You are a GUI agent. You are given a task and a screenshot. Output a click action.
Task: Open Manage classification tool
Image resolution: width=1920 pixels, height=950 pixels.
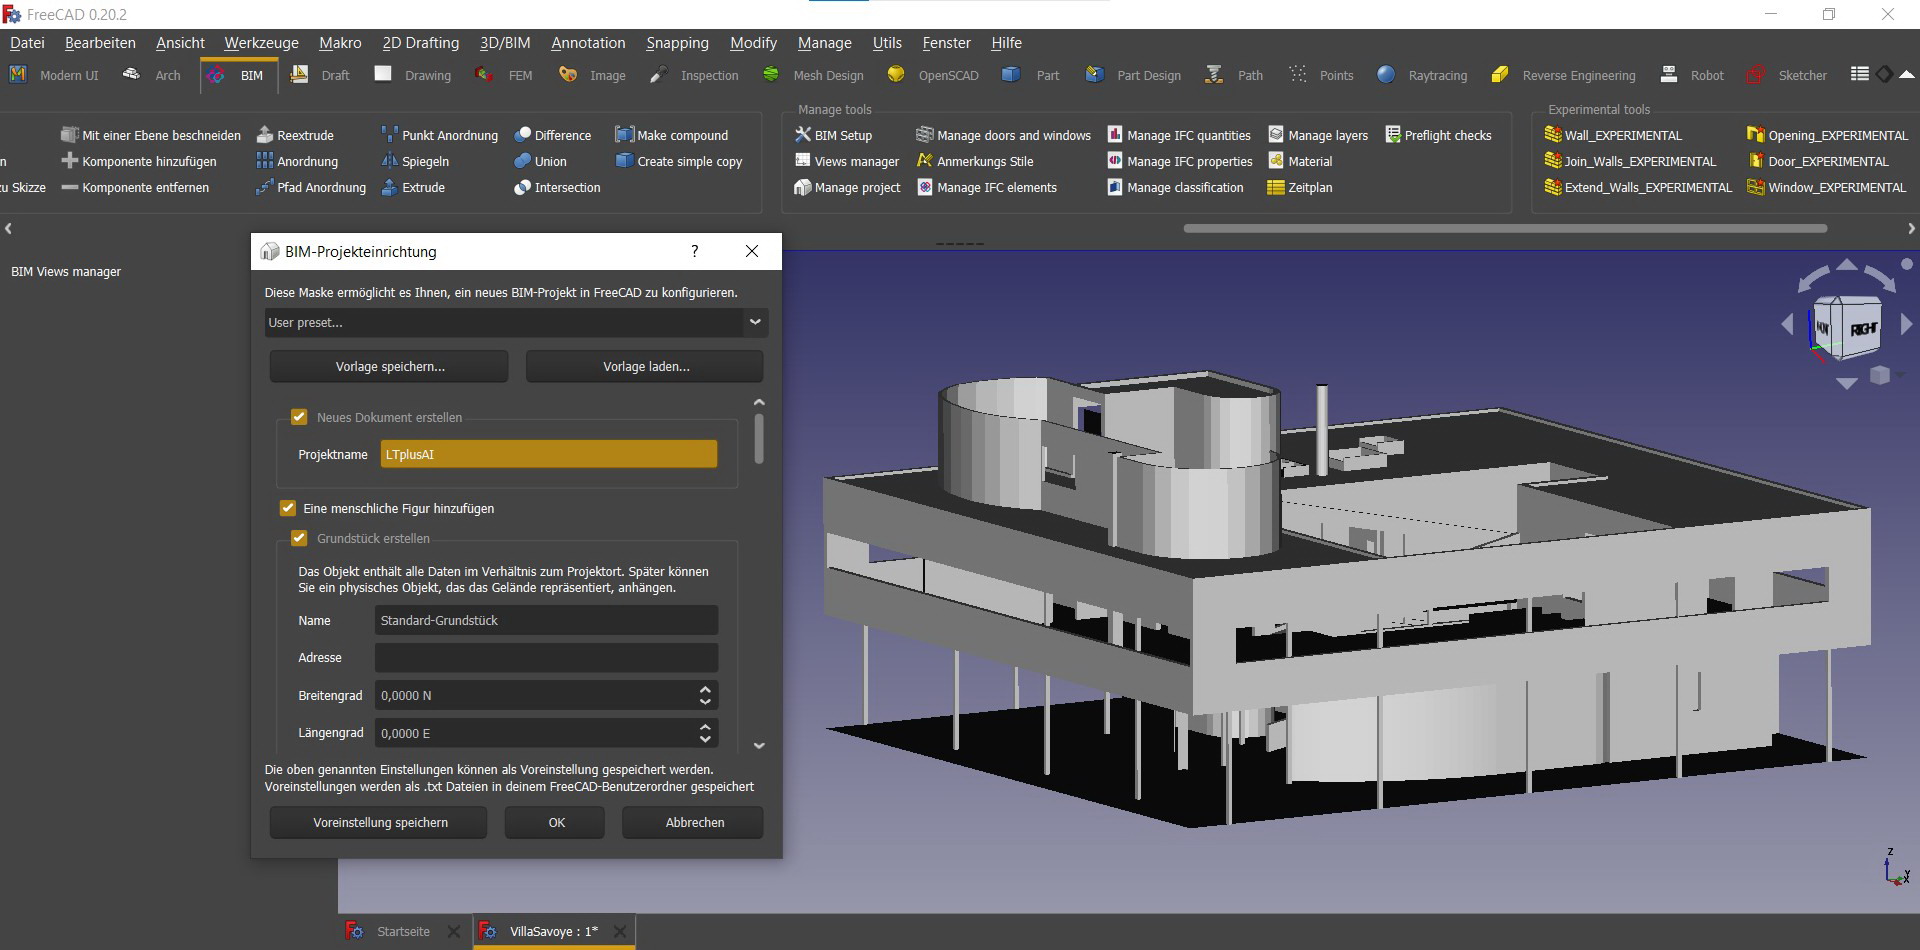point(1175,187)
